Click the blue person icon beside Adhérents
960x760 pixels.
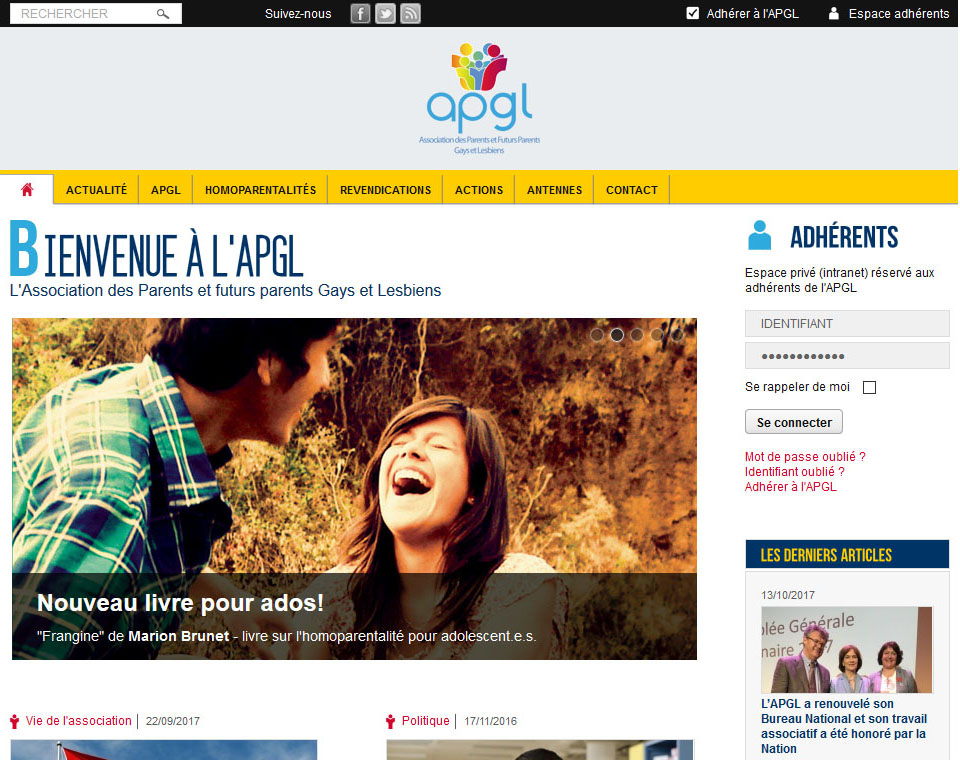click(760, 235)
